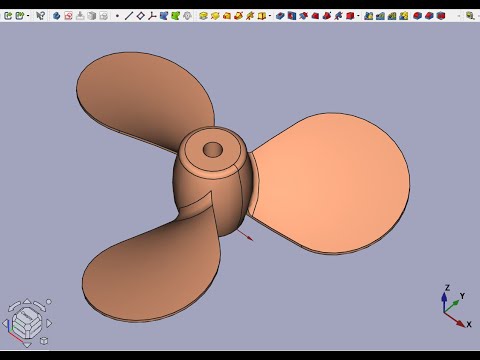Open the mini-cube menu below navigation cube
The image size is (480, 360).
(44, 341)
